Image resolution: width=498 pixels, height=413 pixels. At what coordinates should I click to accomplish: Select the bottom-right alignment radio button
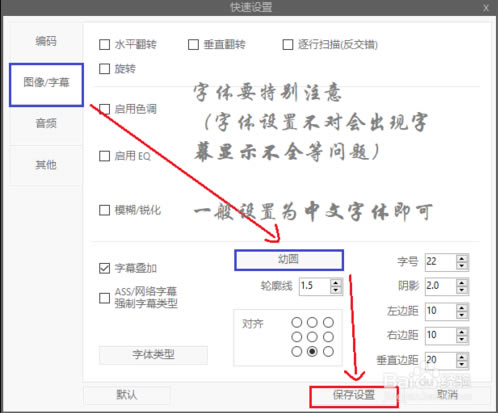click(x=328, y=351)
